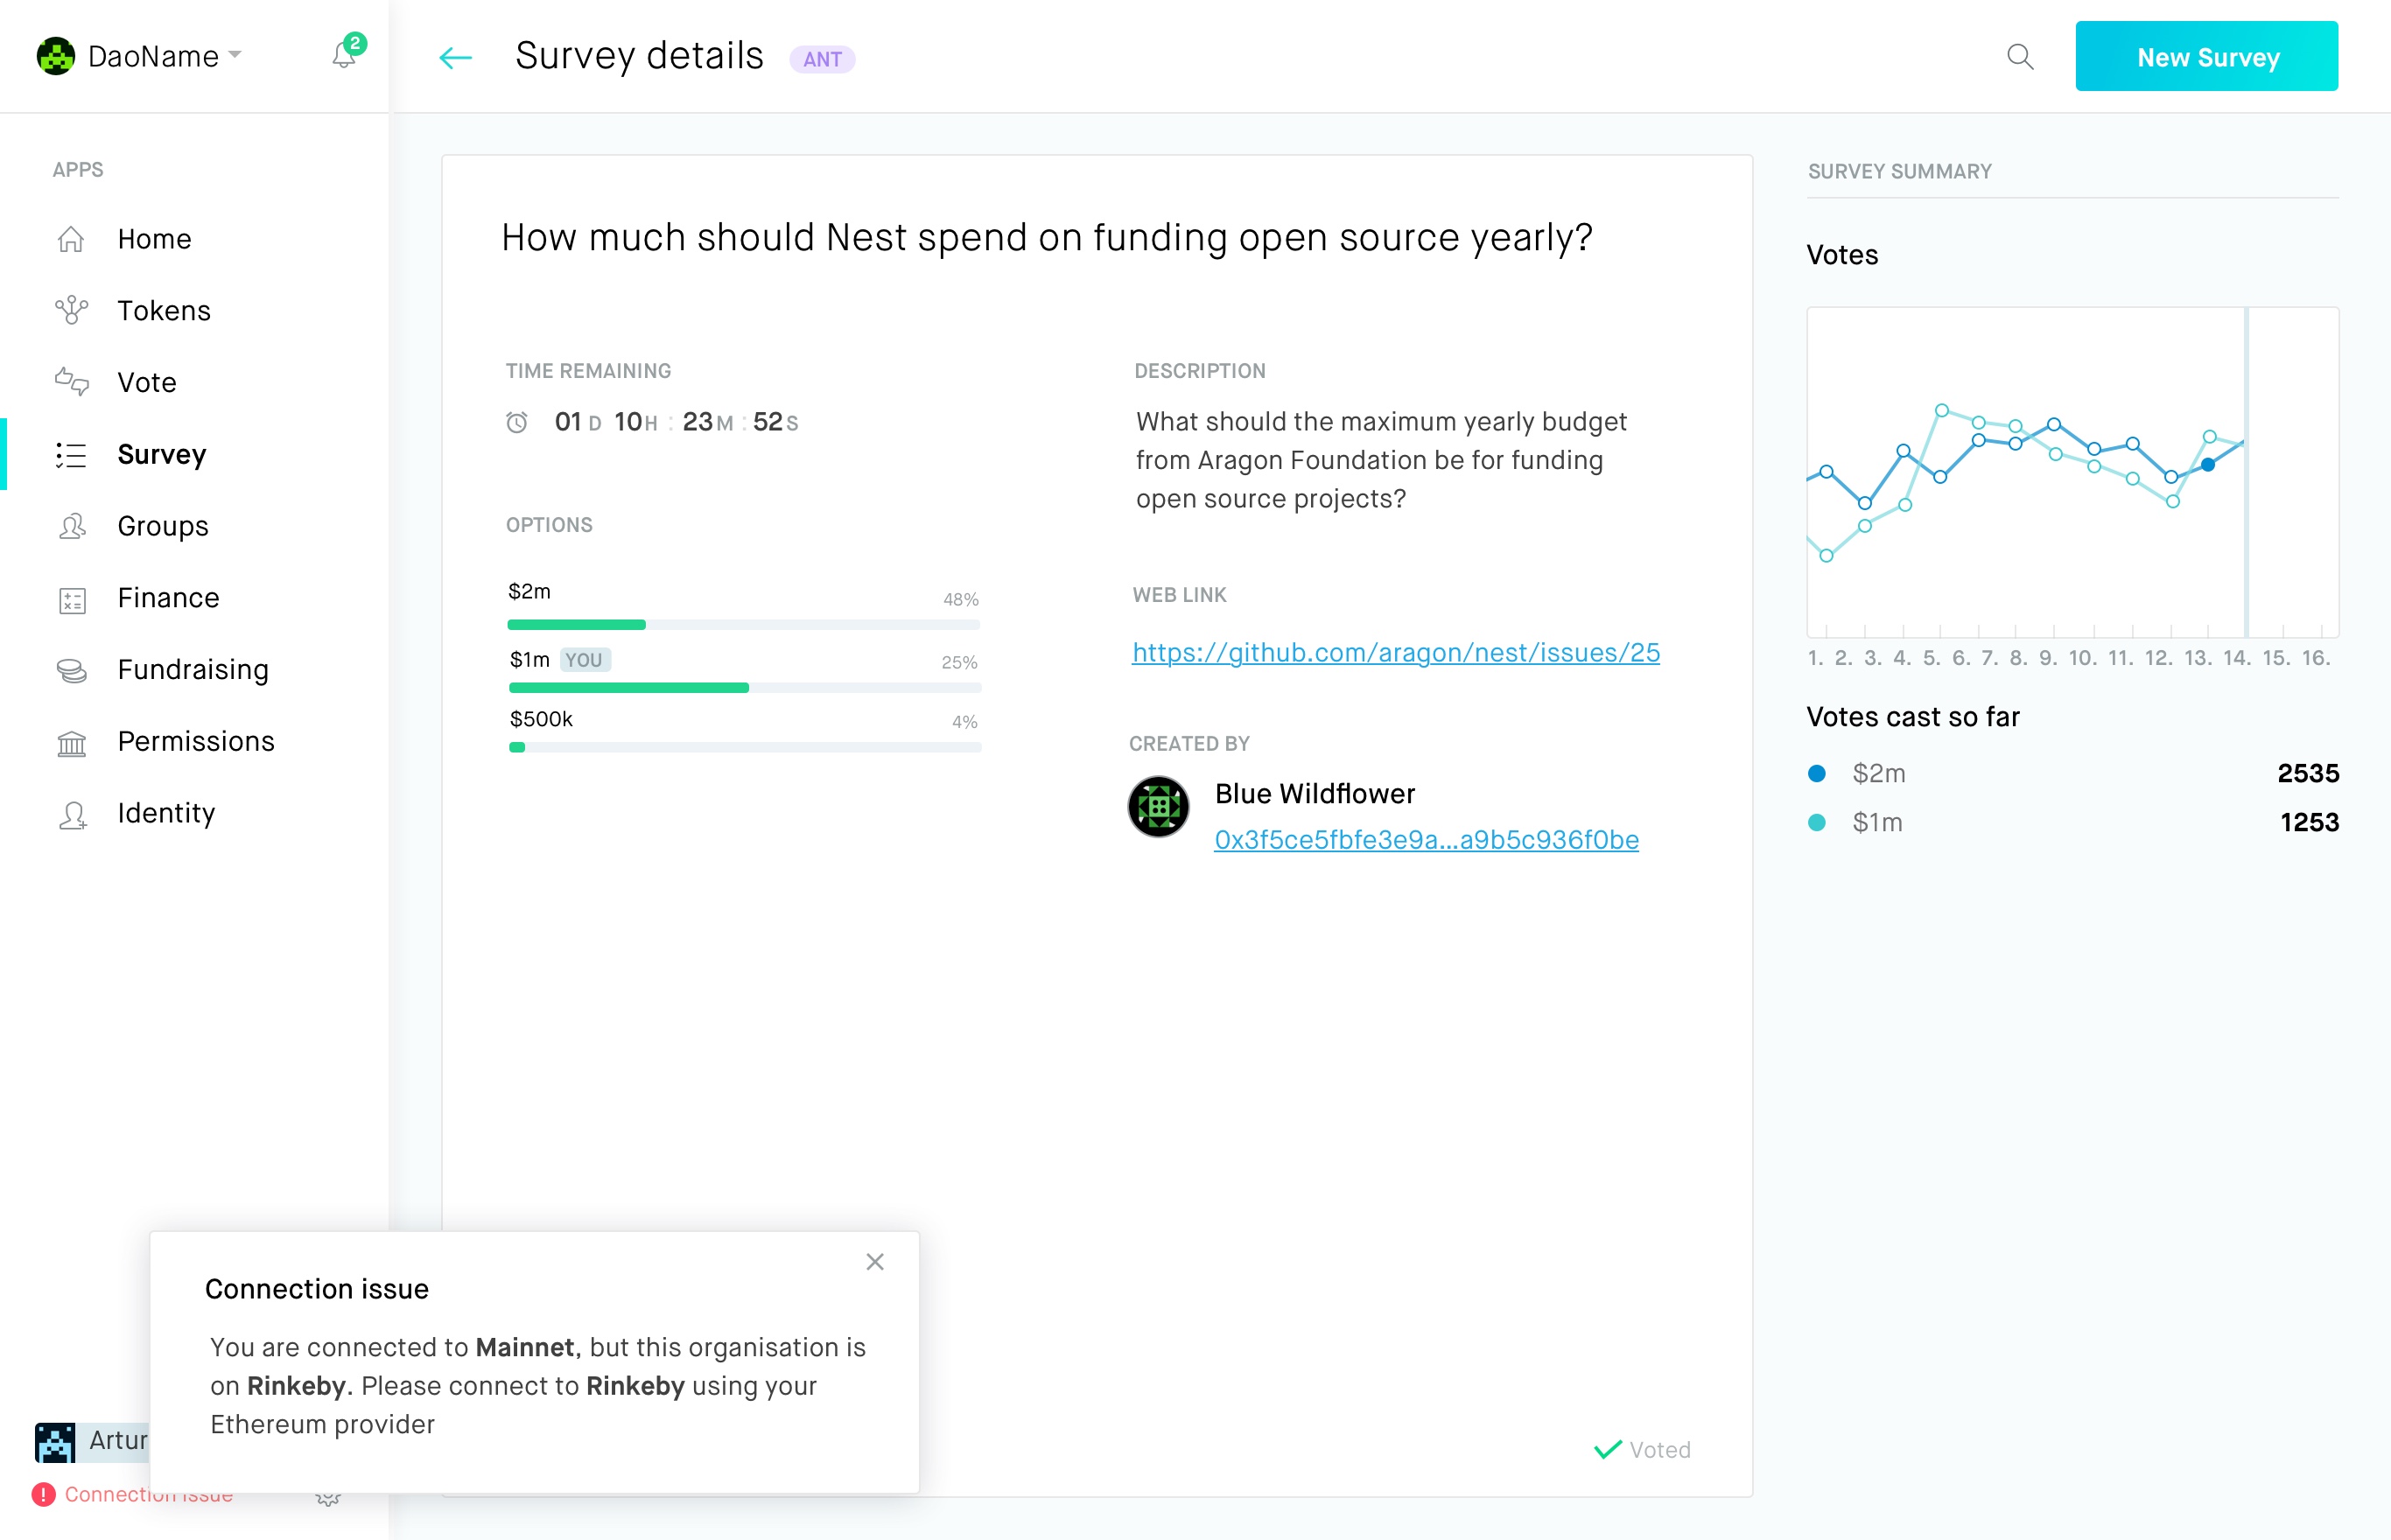2391x1540 pixels.
Task: Click the $2m option progress bar
Action: 743,625
